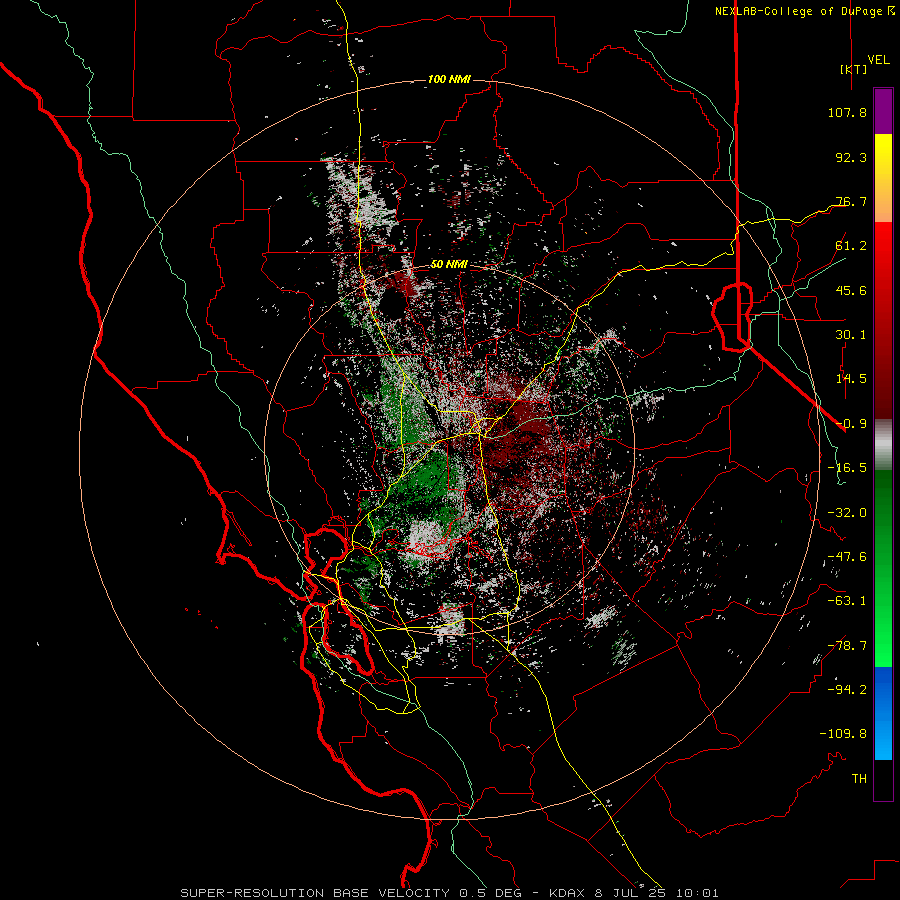The width and height of the screenshot is (900, 900).
Task: Click the -78.7 velocity scale value
Action: pyautogui.click(x=847, y=646)
